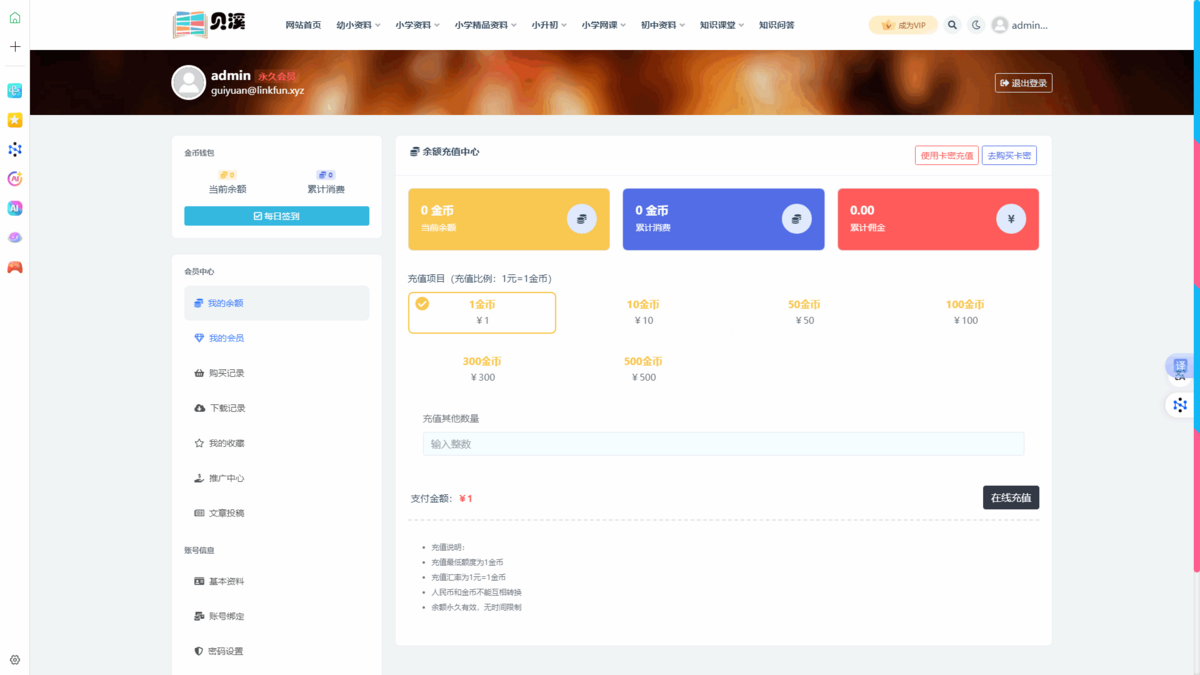The height and width of the screenshot is (675, 1200).
Task: Select the 10金币 recharge option
Action: point(643,312)
